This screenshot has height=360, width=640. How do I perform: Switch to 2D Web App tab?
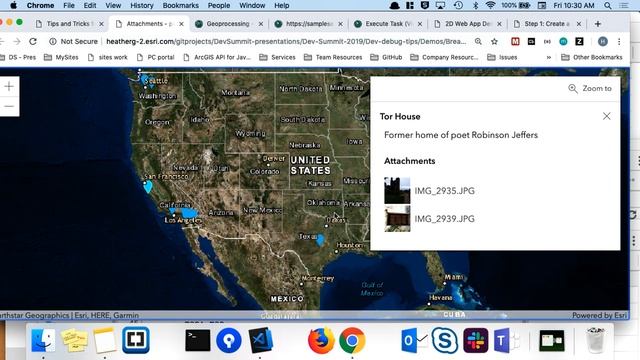click(x=468, y=24)
